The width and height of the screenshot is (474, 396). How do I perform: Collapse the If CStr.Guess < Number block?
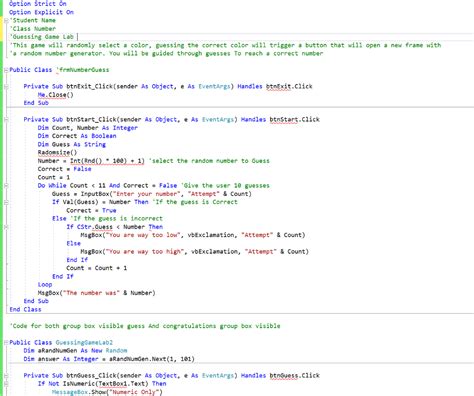point(6,227)
